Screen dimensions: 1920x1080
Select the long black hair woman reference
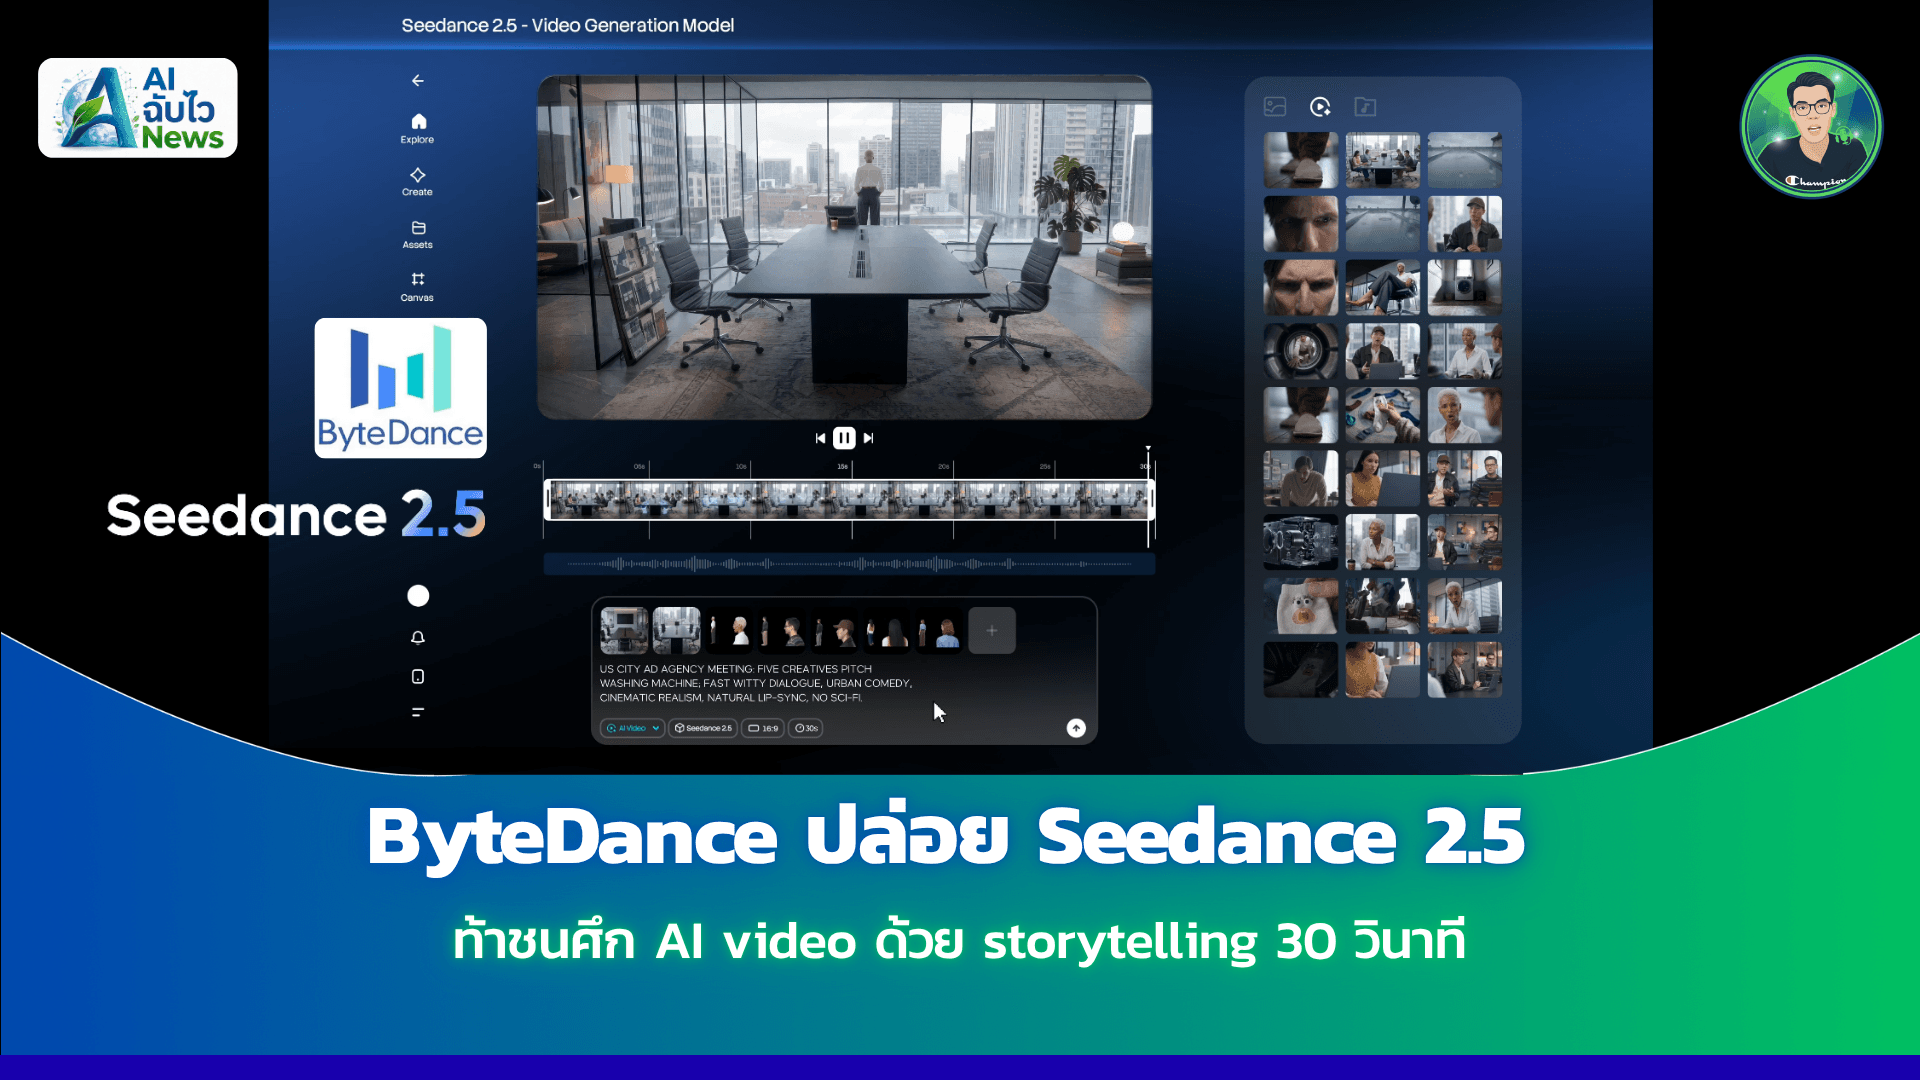(889, 630)
